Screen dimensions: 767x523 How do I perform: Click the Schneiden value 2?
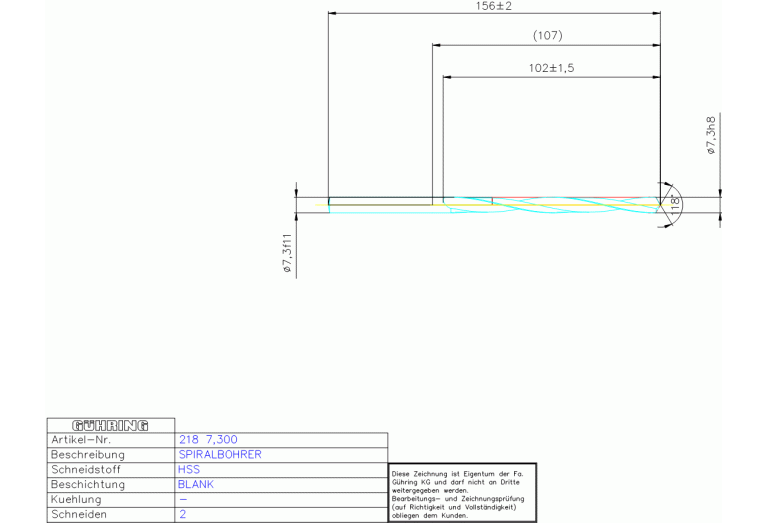pyautogui.click(x=183, y=515)
